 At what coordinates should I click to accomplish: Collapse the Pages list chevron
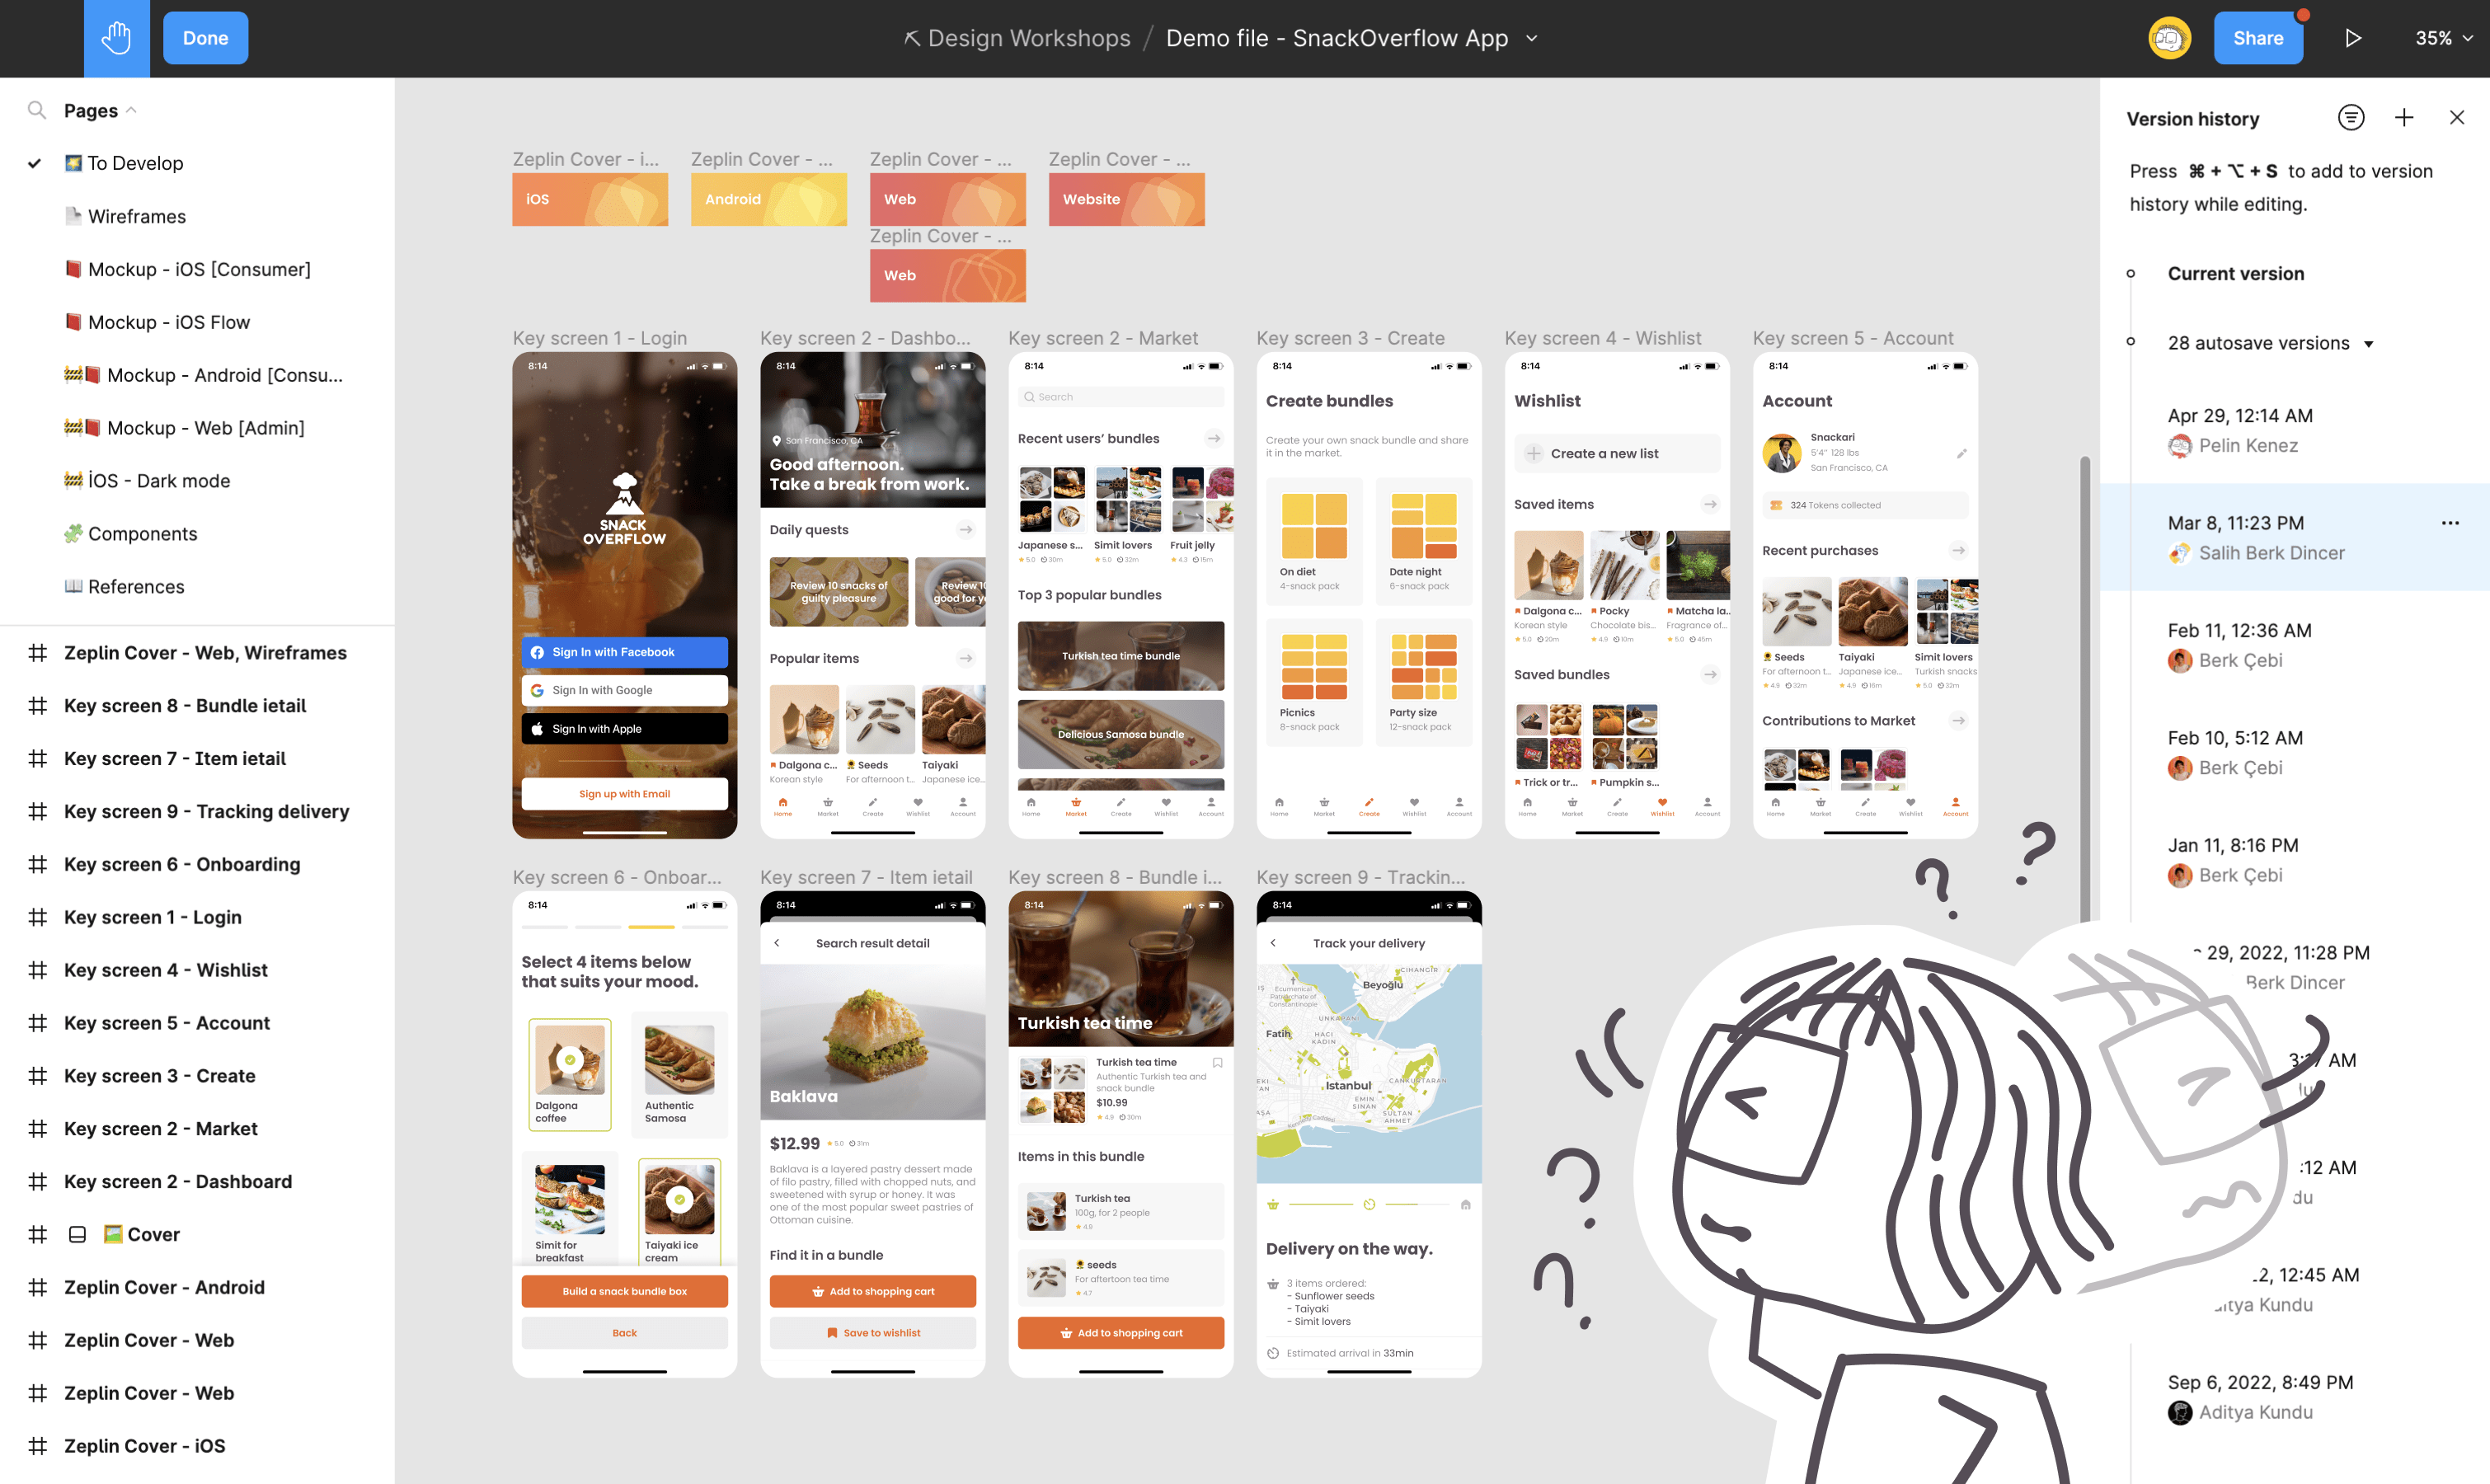pos(132,110)
